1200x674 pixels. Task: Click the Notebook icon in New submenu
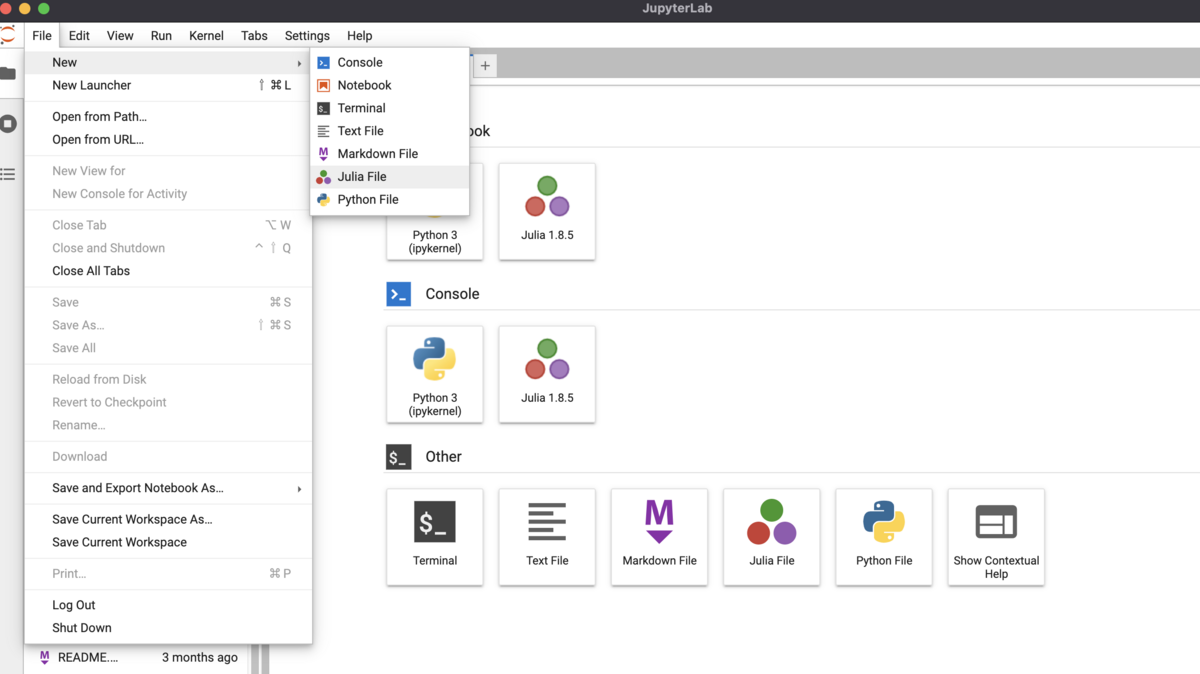coord(323,85)
